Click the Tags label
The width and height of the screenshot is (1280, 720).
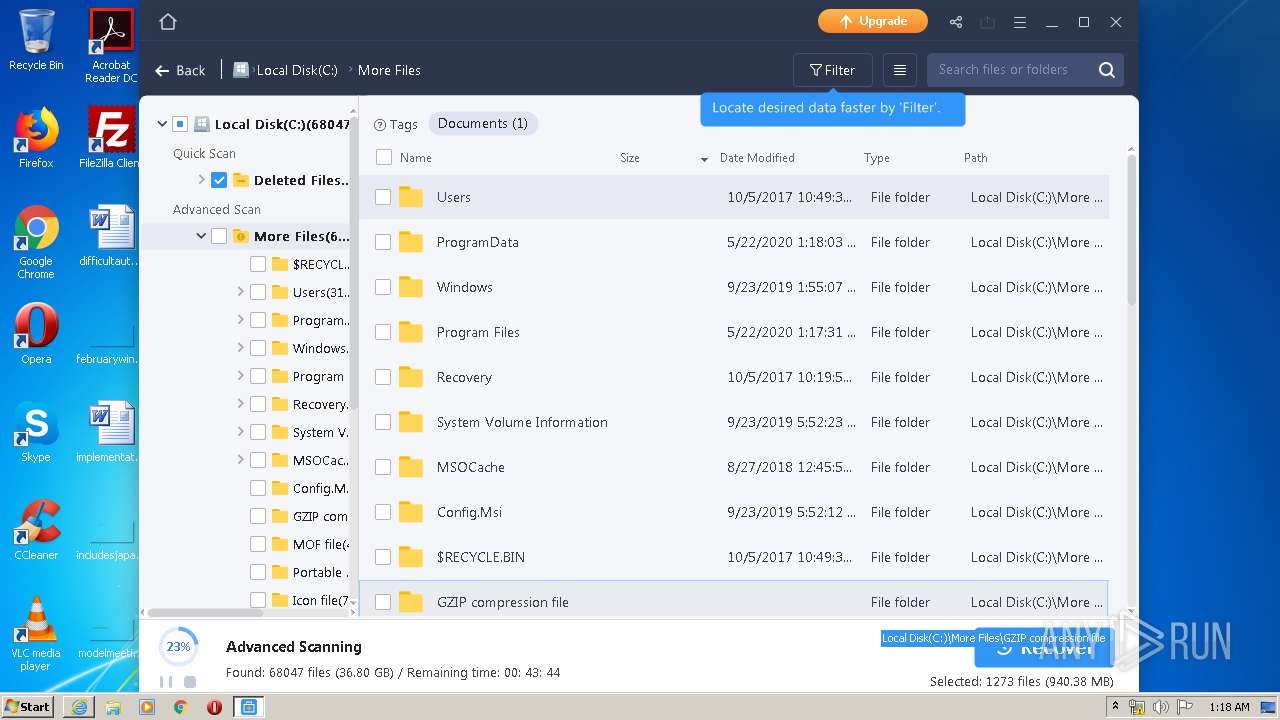403,124
